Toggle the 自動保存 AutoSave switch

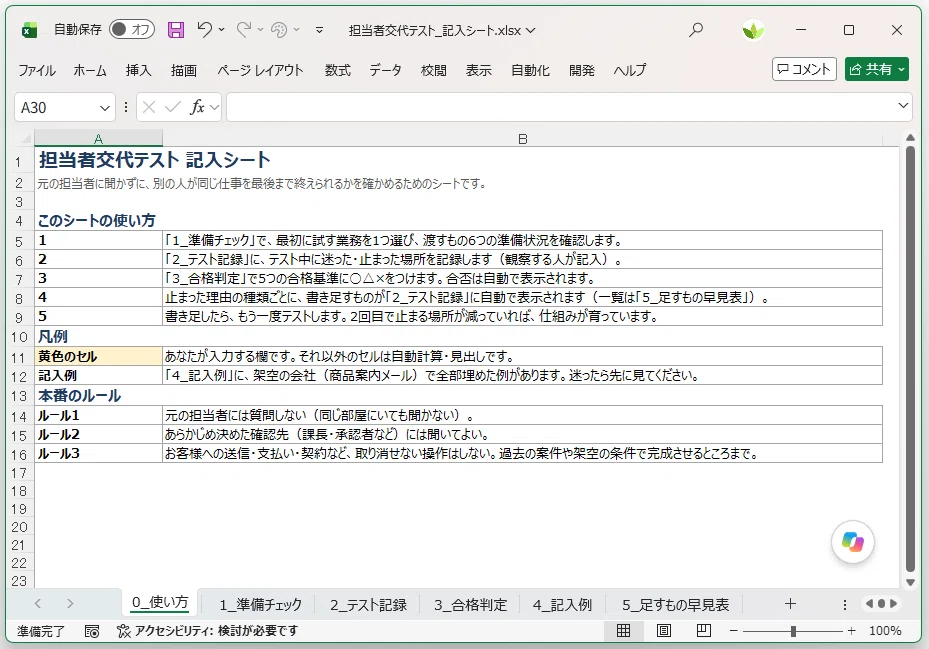point(132,29)
